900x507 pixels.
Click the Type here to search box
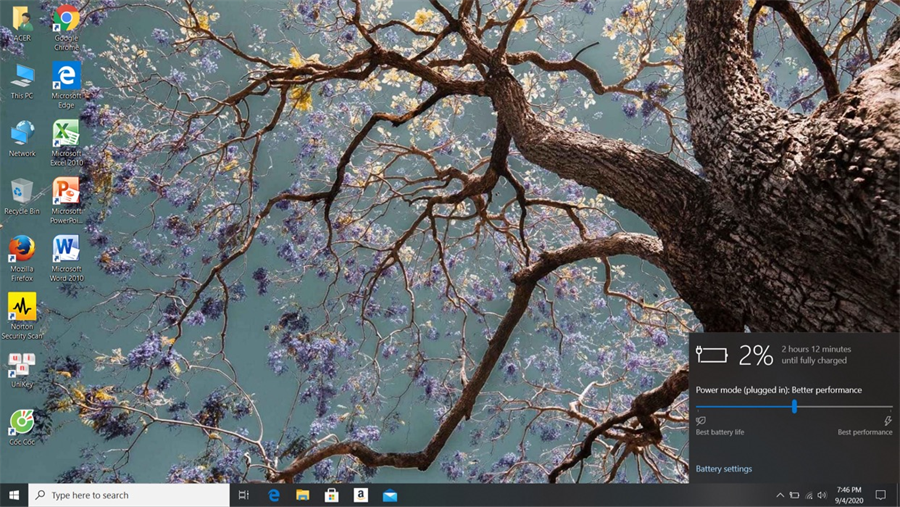coord(129,495)
